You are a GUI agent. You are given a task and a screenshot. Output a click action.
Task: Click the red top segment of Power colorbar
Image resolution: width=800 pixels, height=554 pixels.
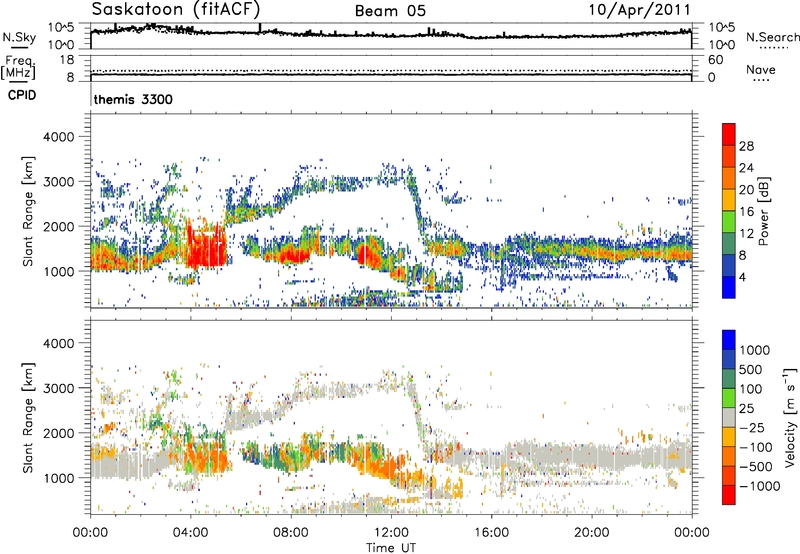pyautogui.click(x=729, y=134)
